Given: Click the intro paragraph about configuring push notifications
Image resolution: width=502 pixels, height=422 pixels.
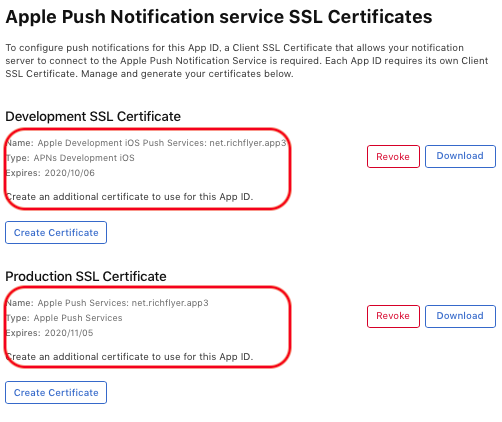Looking at the screenshot, I should [247, 61].
